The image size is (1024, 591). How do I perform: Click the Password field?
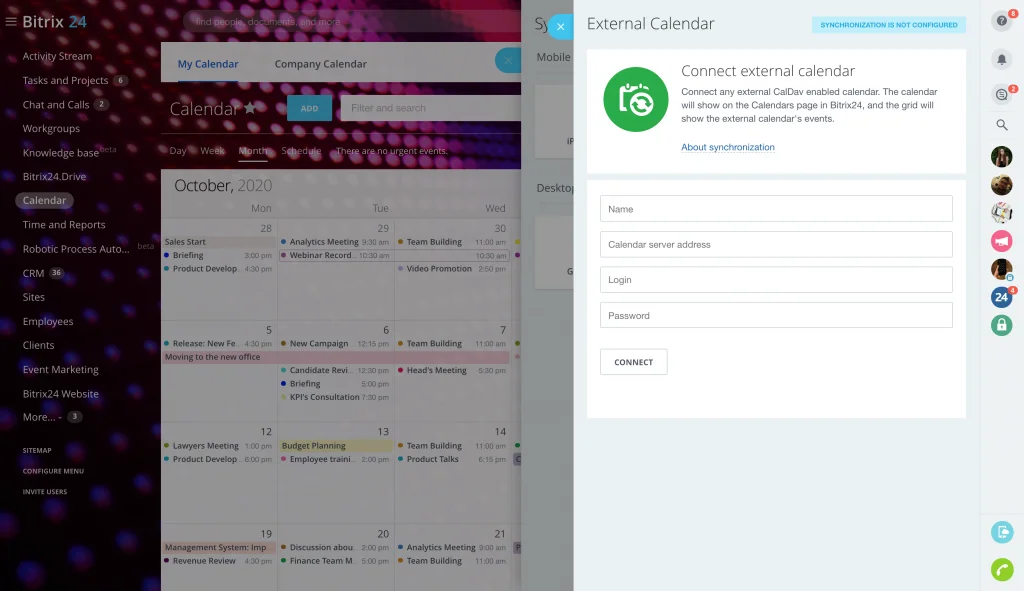(x=776, y=316)
